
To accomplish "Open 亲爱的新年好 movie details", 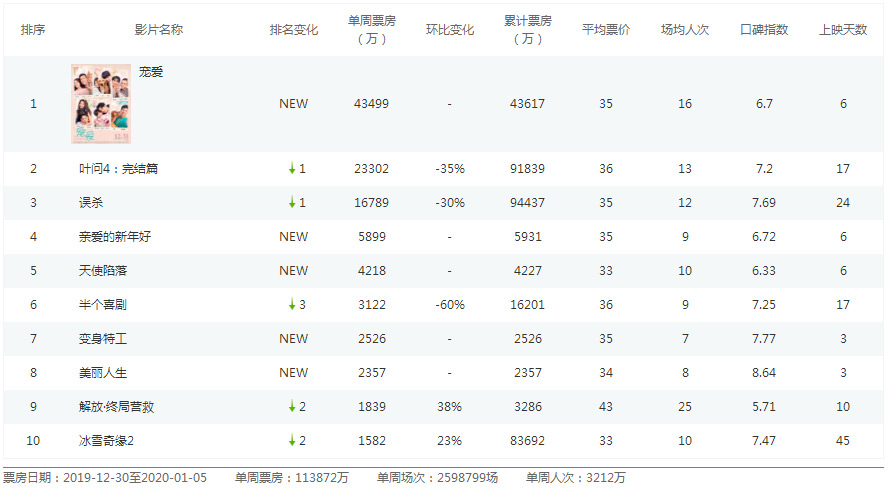I will 115,237.
